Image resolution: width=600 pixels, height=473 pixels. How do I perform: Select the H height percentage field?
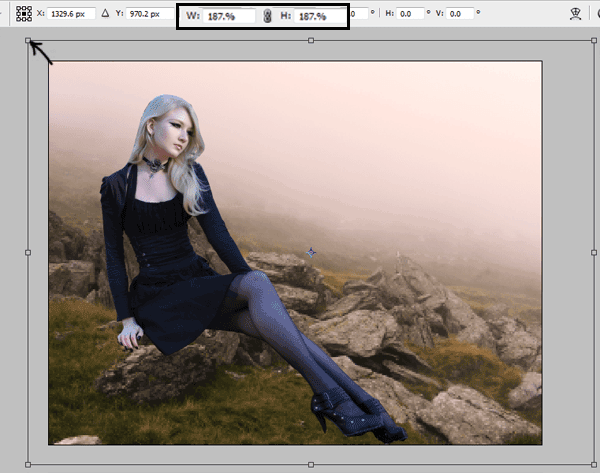point(320,16)
